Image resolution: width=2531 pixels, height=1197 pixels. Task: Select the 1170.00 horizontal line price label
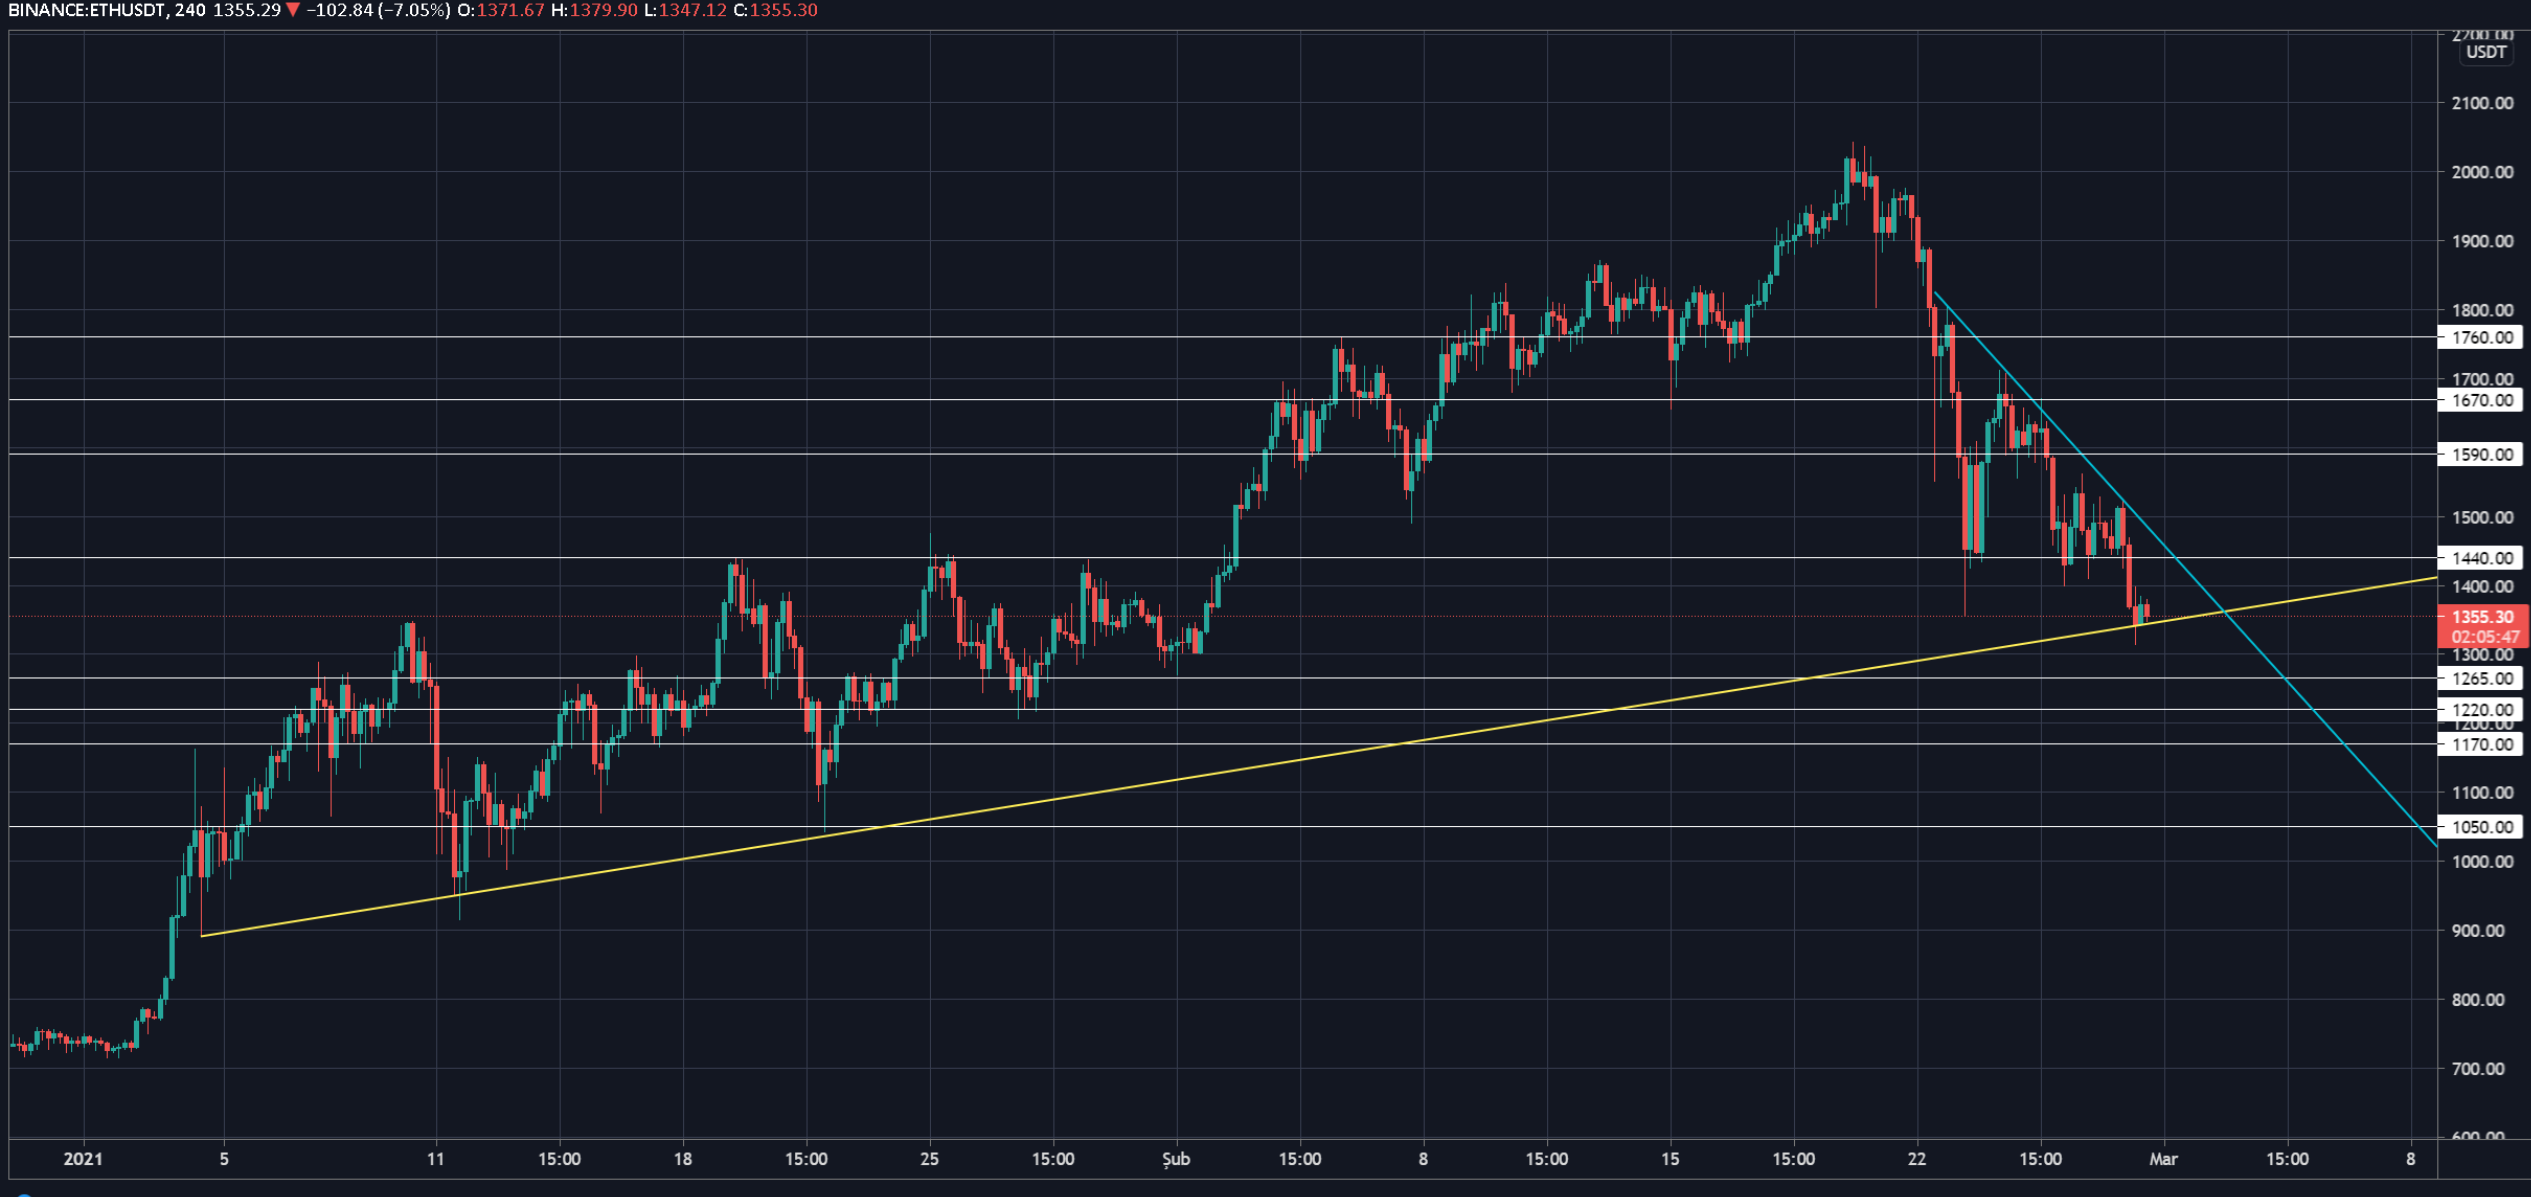(x=2481, y=744)
